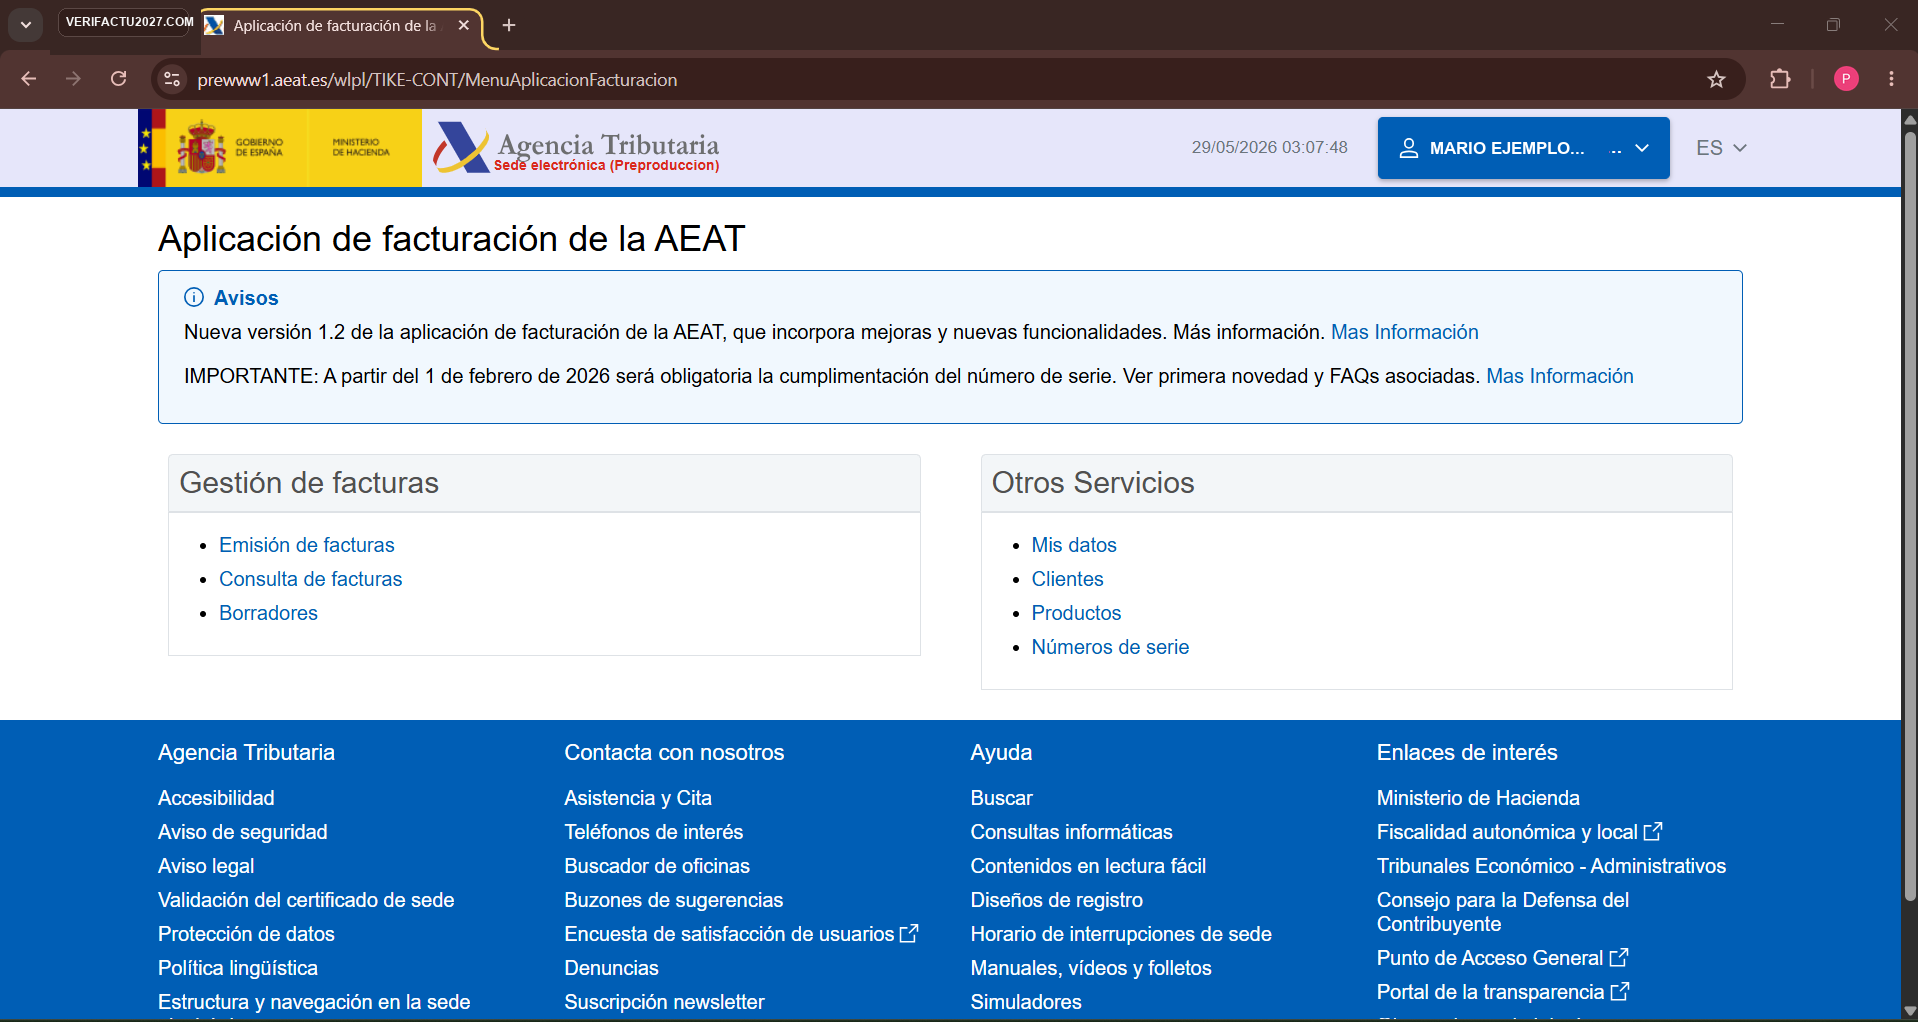Close the Aplicación de facturación tab

[x=464, y=25]
